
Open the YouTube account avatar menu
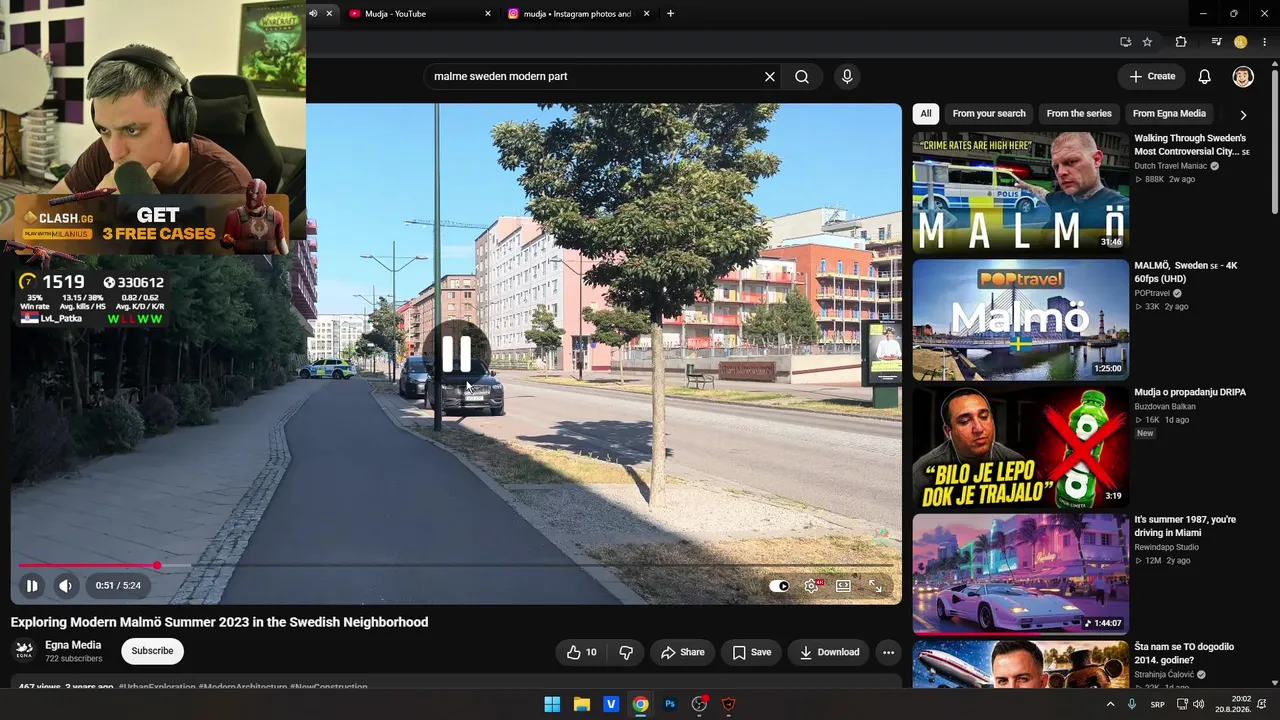[1243, 77]
